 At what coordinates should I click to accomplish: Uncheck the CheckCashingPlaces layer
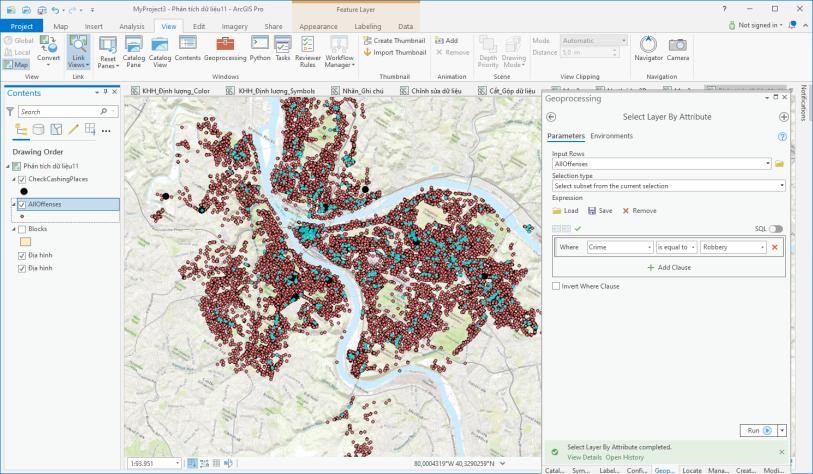[x=22, y=179]
